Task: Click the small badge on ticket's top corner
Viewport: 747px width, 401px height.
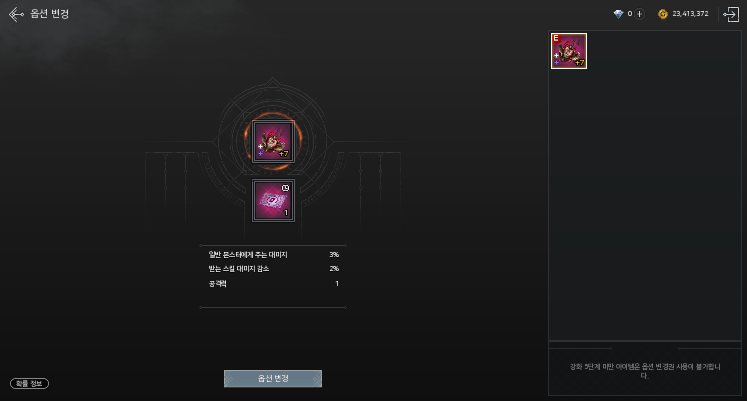Action: (285, 188)
